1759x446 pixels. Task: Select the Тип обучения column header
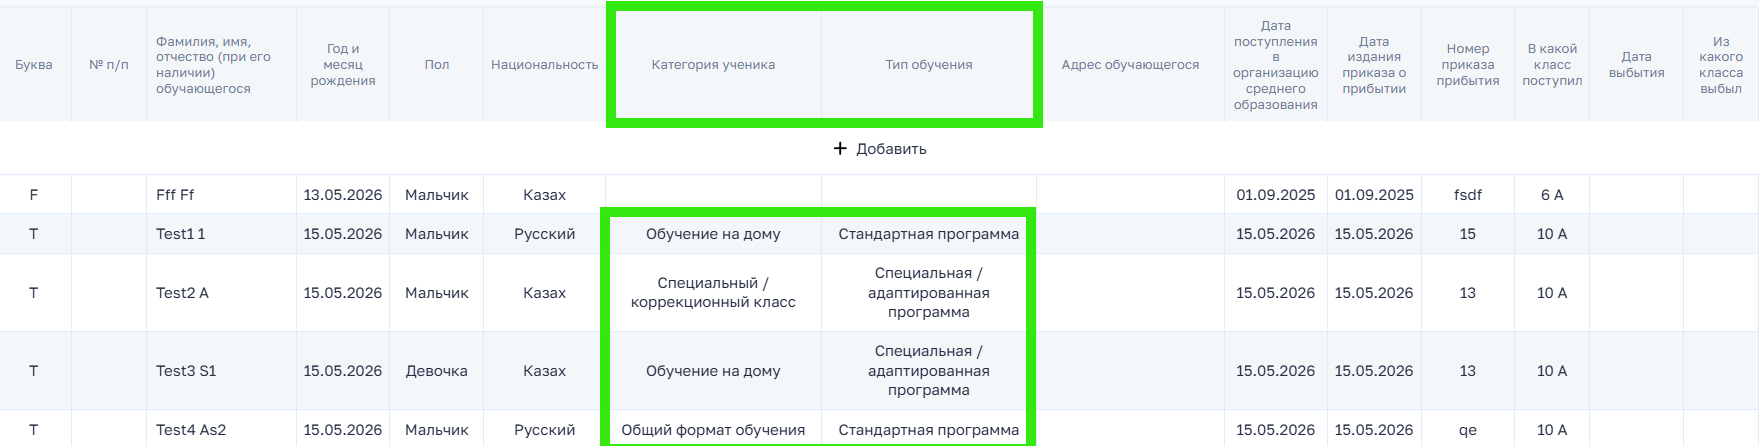coord(929,65)
